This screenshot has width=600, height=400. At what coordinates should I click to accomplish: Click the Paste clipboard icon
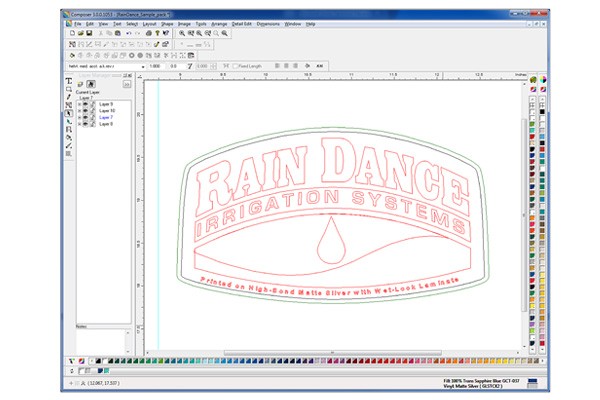click(118, 33)
